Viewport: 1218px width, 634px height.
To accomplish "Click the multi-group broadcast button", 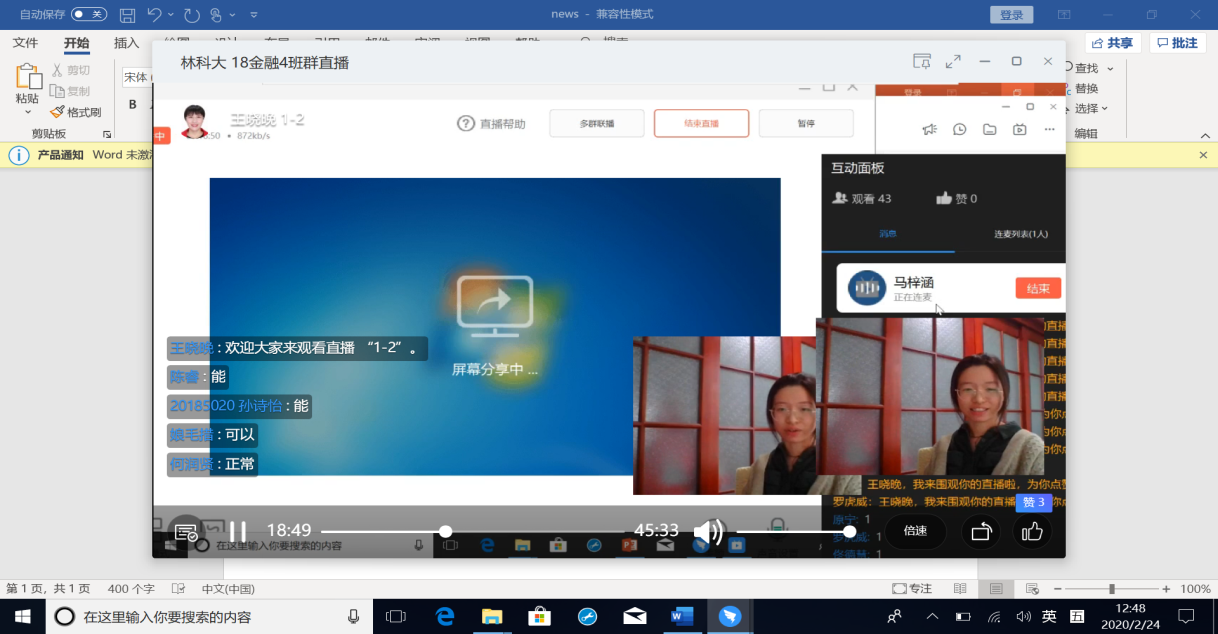I will coord(597,124).
